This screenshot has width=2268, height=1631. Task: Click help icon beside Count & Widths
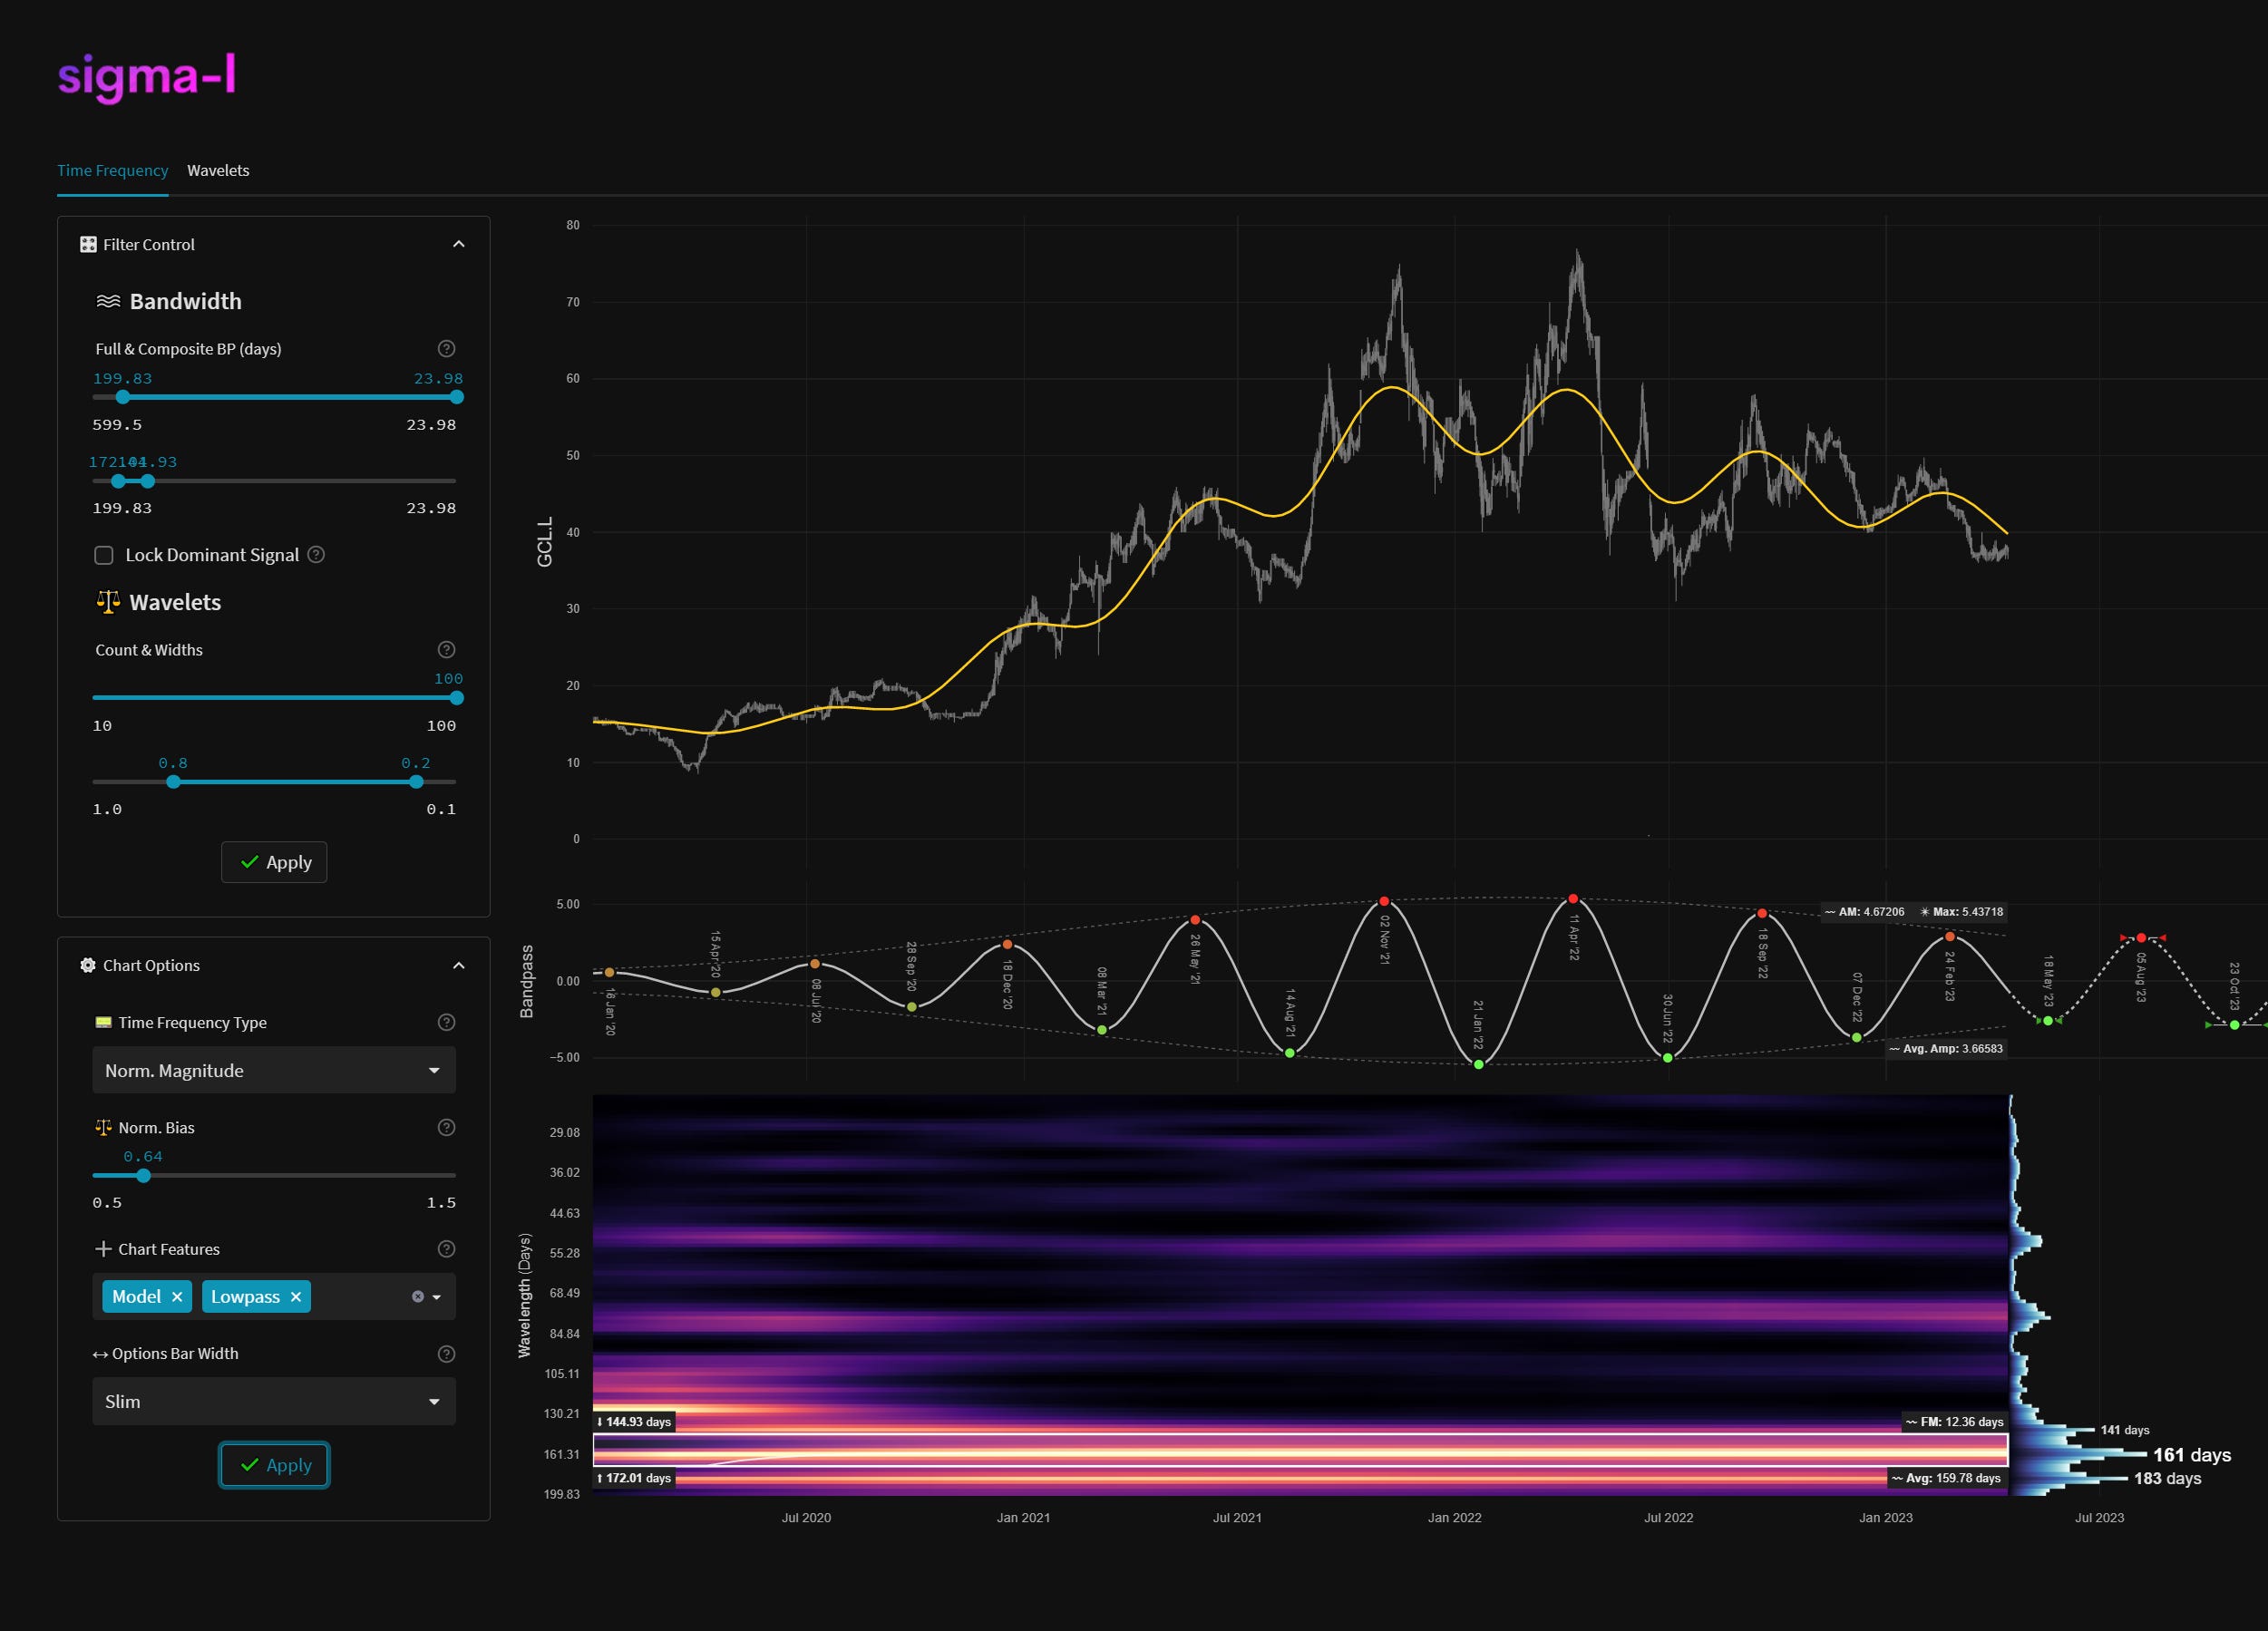(x=446, y=649)
